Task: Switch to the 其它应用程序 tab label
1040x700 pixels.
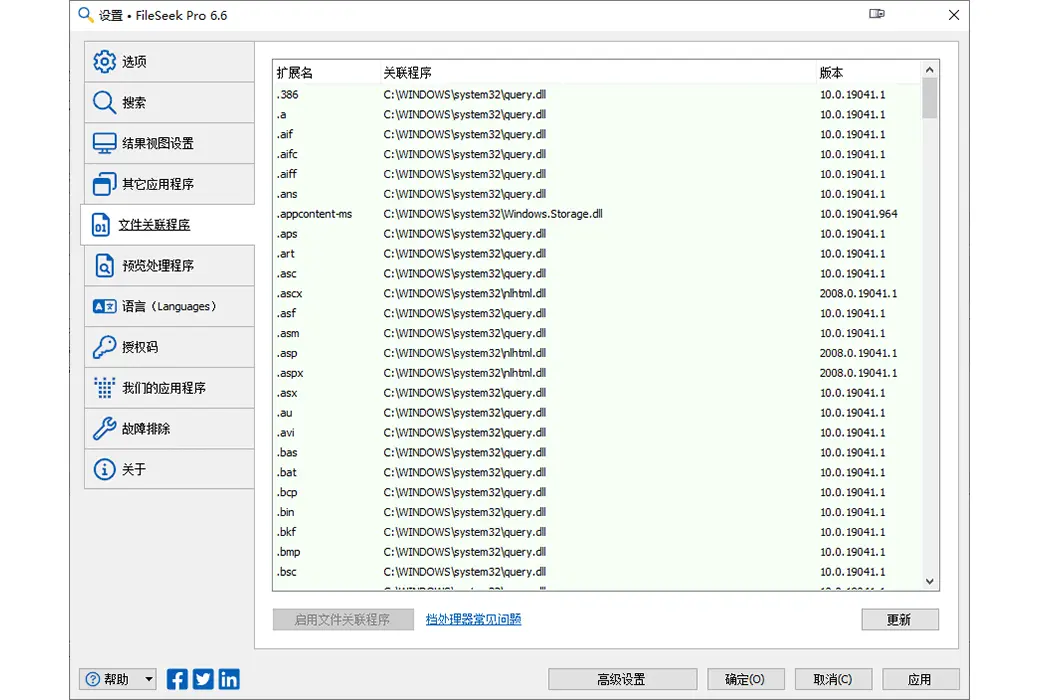Action: click(158, 184)
